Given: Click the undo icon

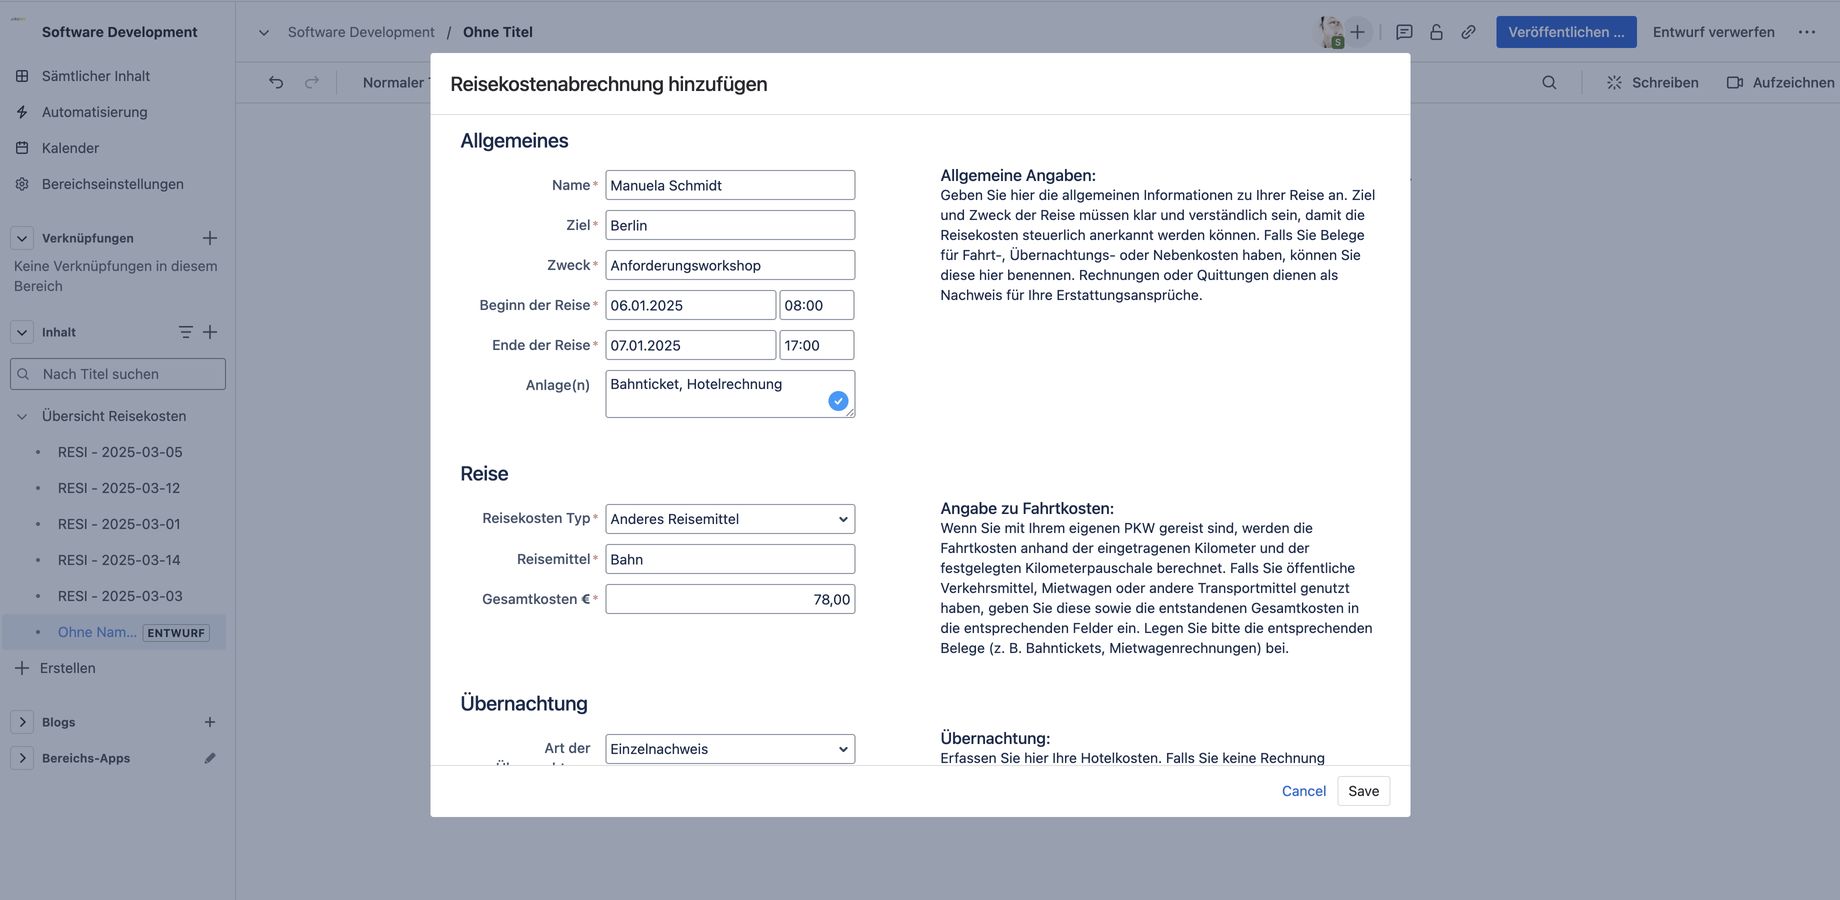Looking at the screenshot, I should click(276, 82).
